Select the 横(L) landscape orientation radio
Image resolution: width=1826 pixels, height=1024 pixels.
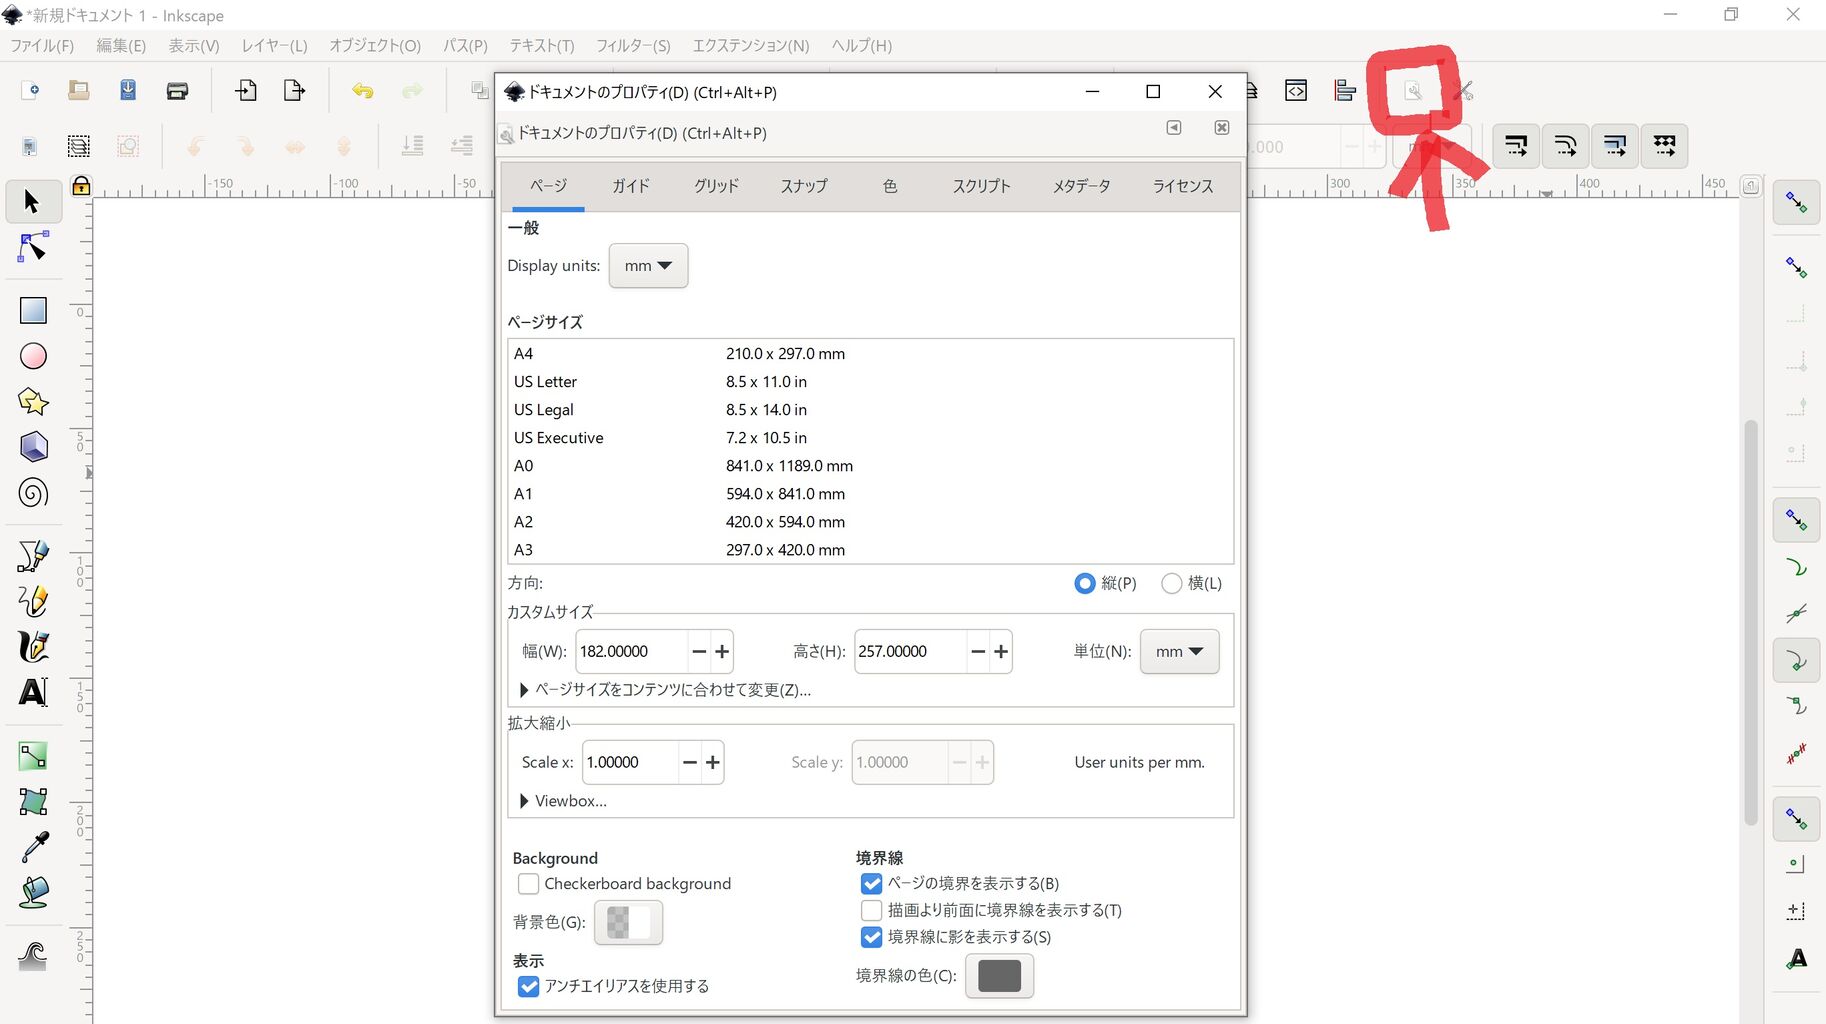1171,583
